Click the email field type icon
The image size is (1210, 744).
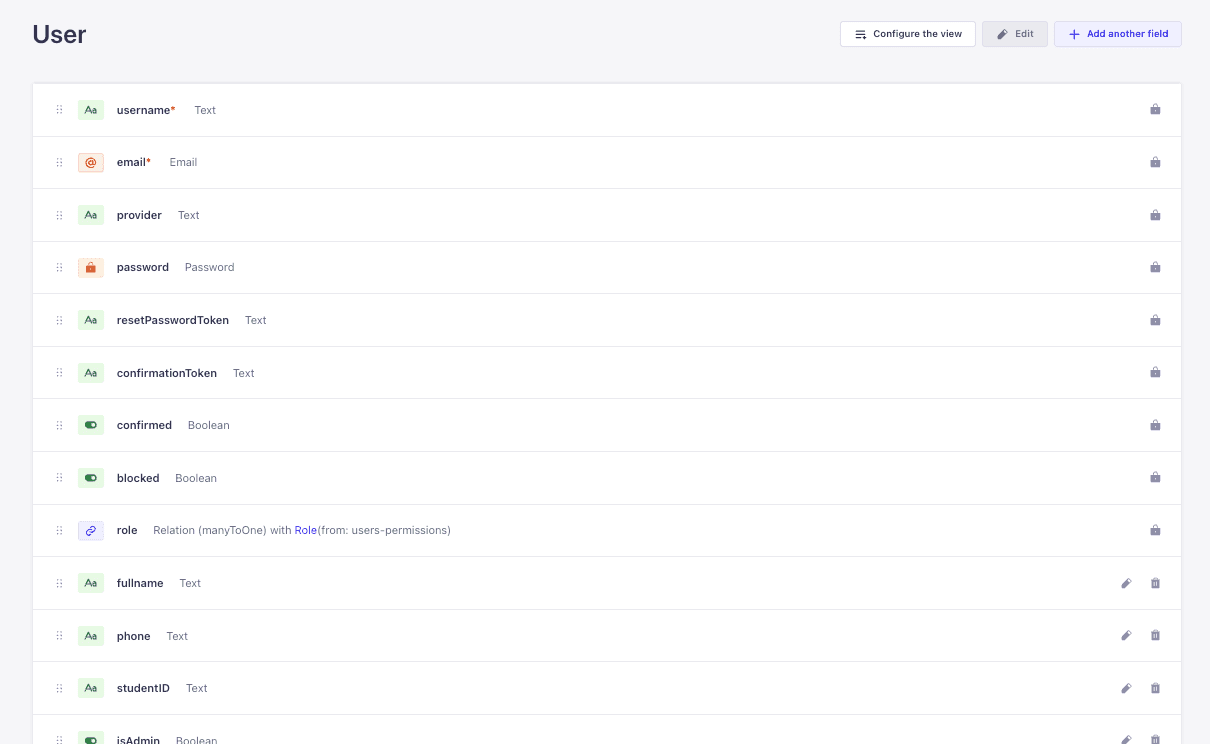pyautogui.click(x=91, y=162)
